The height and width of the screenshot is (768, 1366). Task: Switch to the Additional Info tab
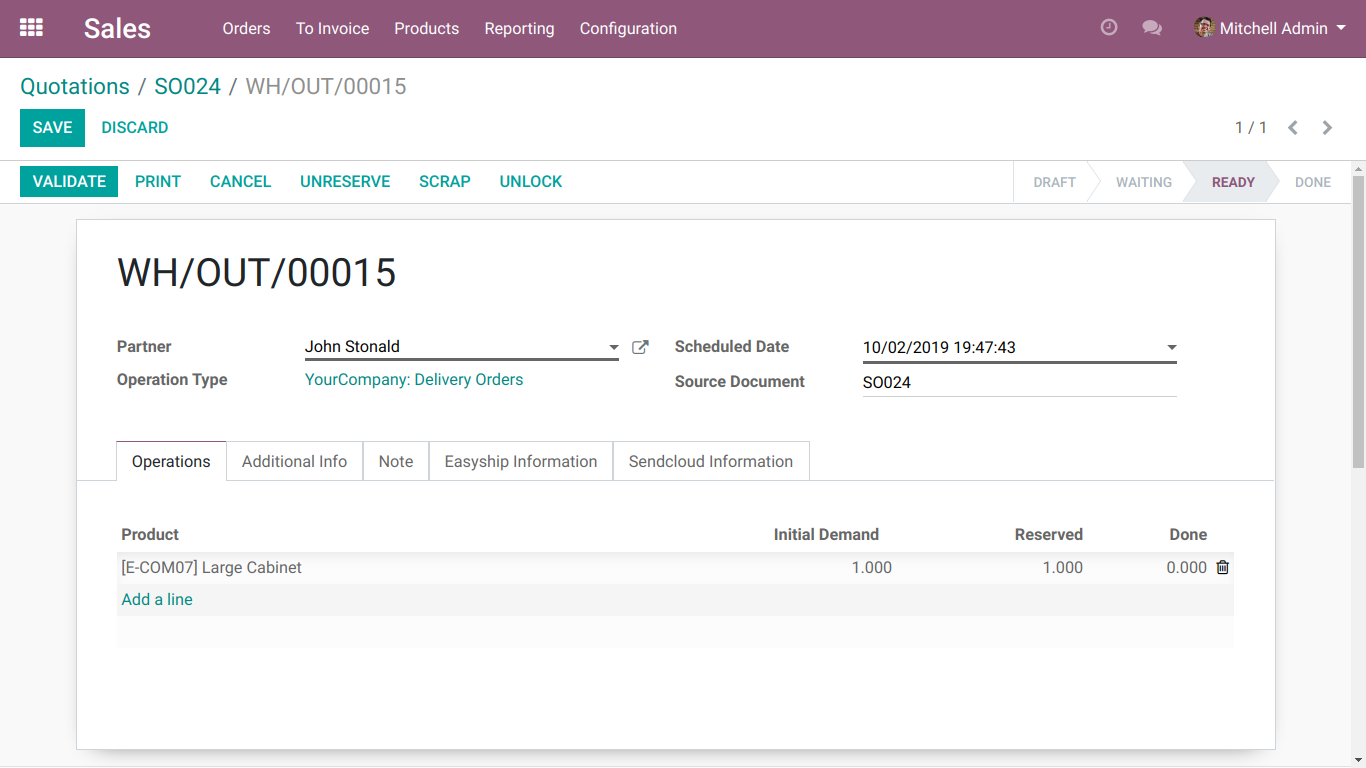click(294, 461)
